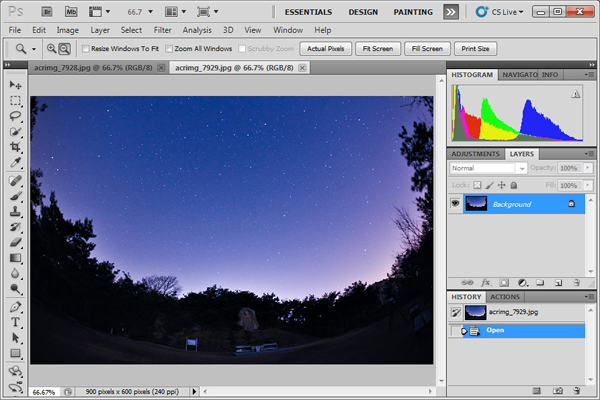The height and width of the screenshot is (400, 600).
Task: Select the Pen tool
Action: click(15, 307)
